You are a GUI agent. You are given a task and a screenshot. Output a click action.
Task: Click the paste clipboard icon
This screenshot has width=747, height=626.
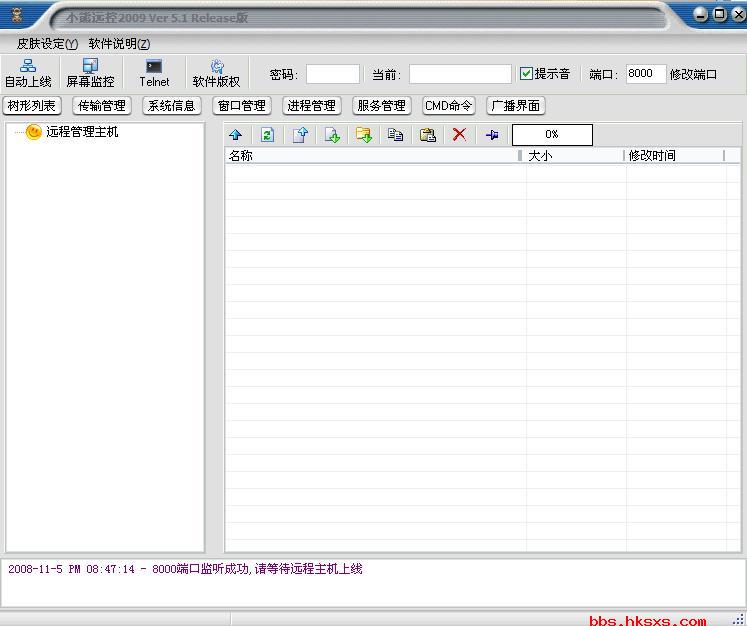tap(428, 135)
